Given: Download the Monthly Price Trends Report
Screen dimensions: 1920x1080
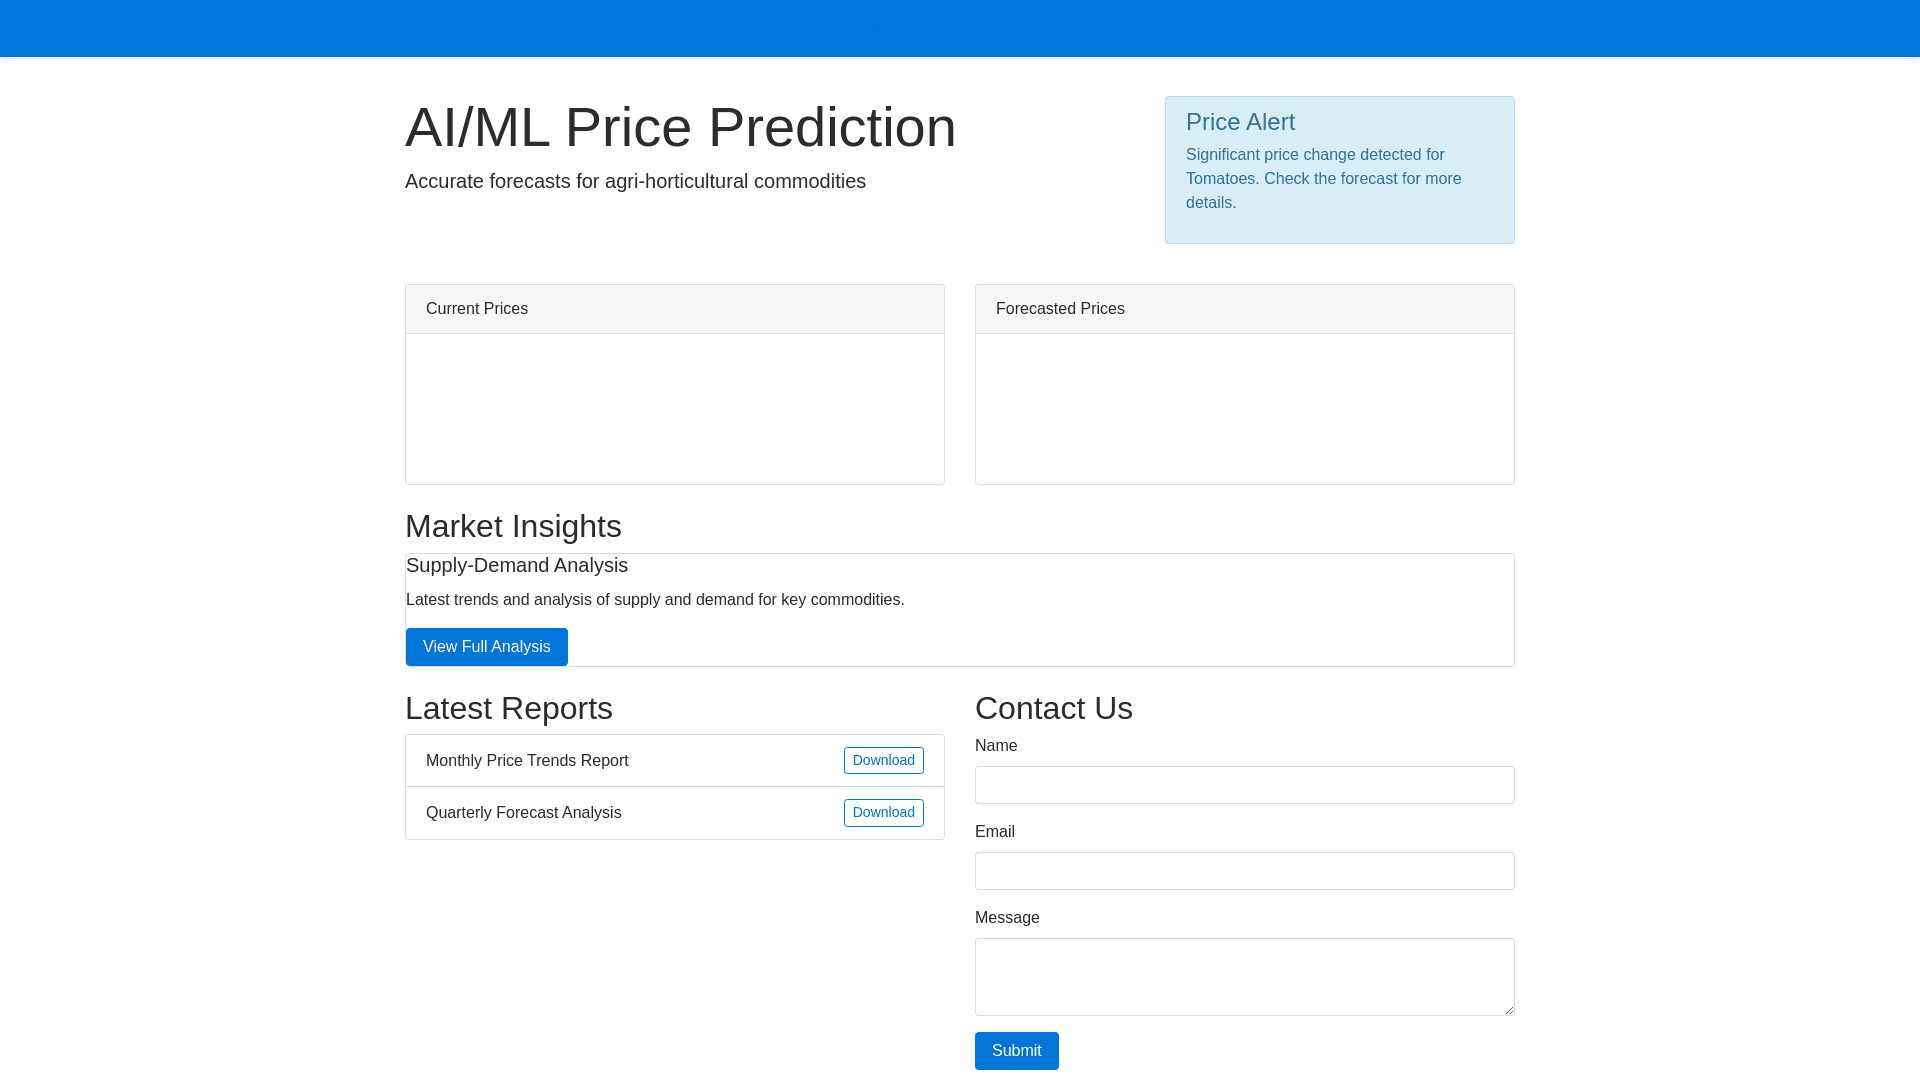Looking at the screenshot, I should pyautogui.click(x=883, y=761).
